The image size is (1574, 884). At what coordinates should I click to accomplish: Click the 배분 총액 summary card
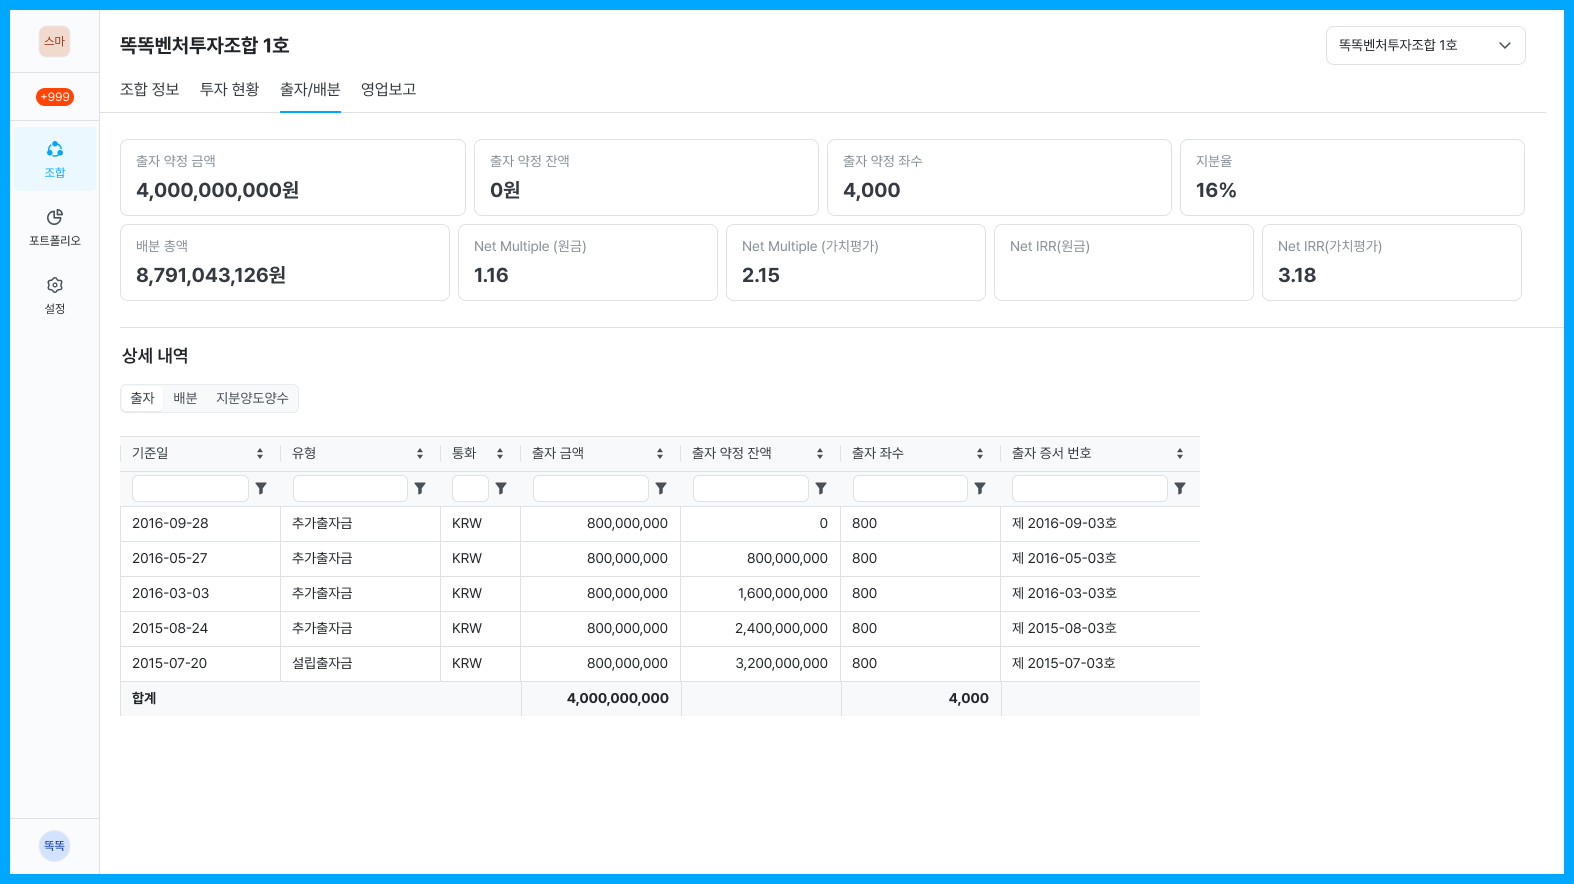coord(285,262)
